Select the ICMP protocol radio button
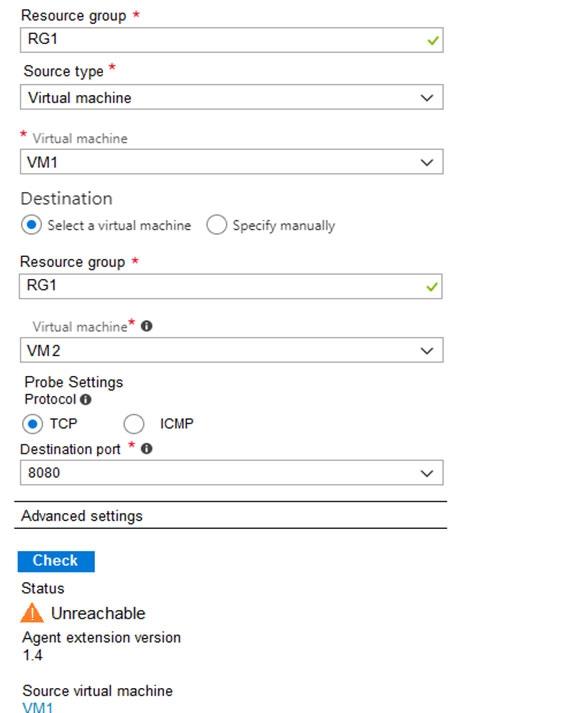 [134, 424]
